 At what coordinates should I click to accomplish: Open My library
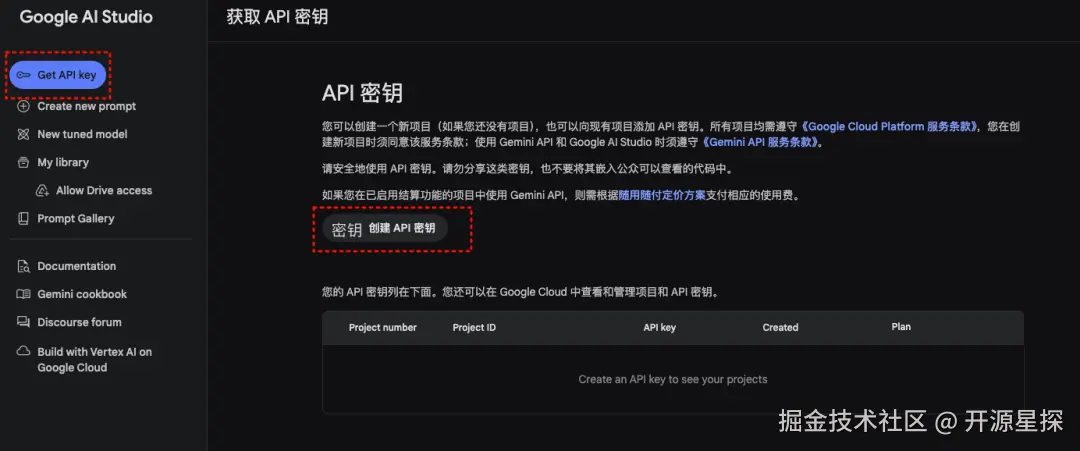pyautogui.click(x=63, y=162)
